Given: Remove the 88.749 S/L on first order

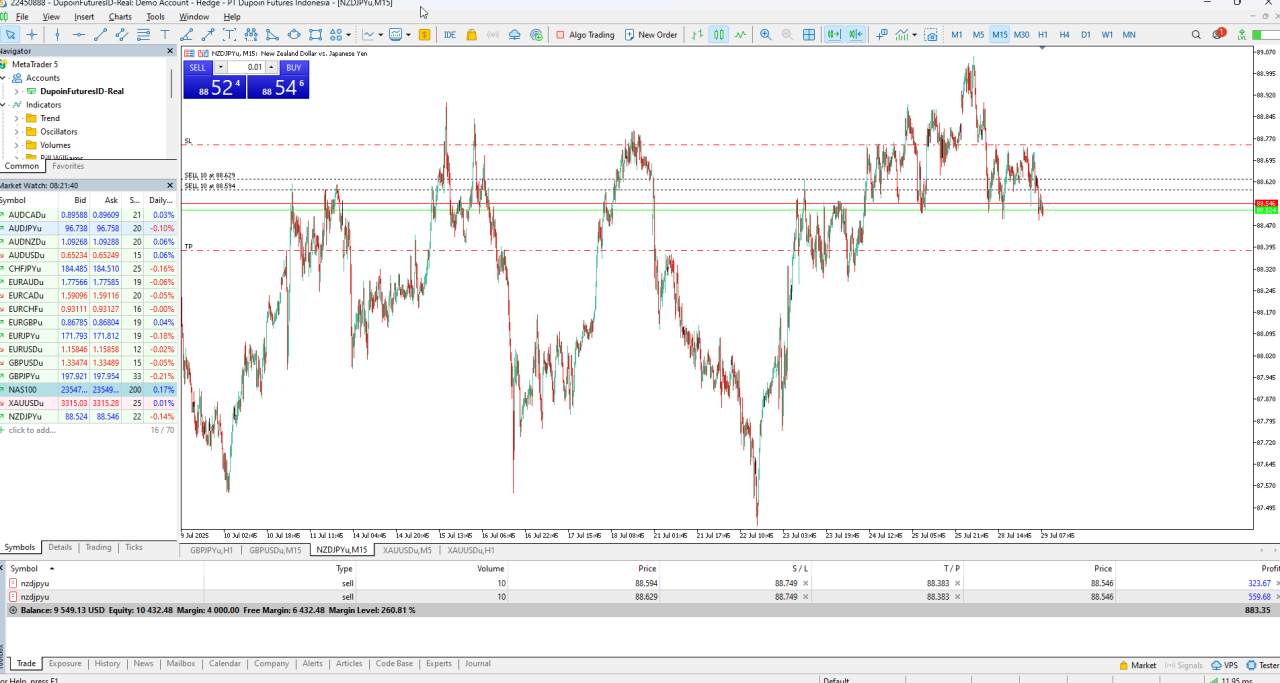Looking at the screenshot, I should point(805,583).
